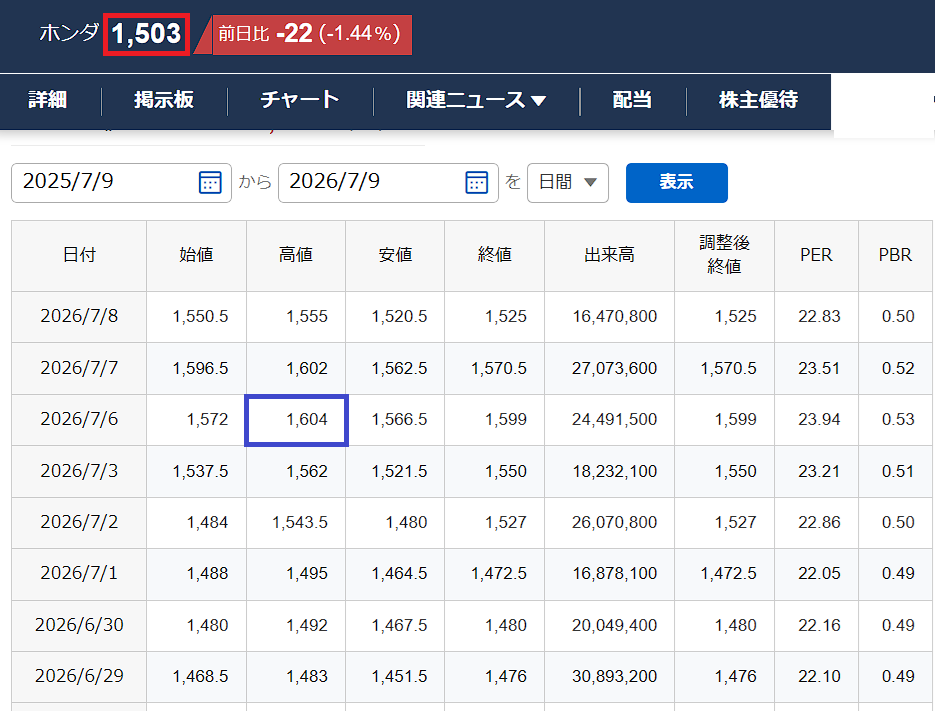Open the start date calendar picker icon
The image size is (935, 711).
point(210,183)
